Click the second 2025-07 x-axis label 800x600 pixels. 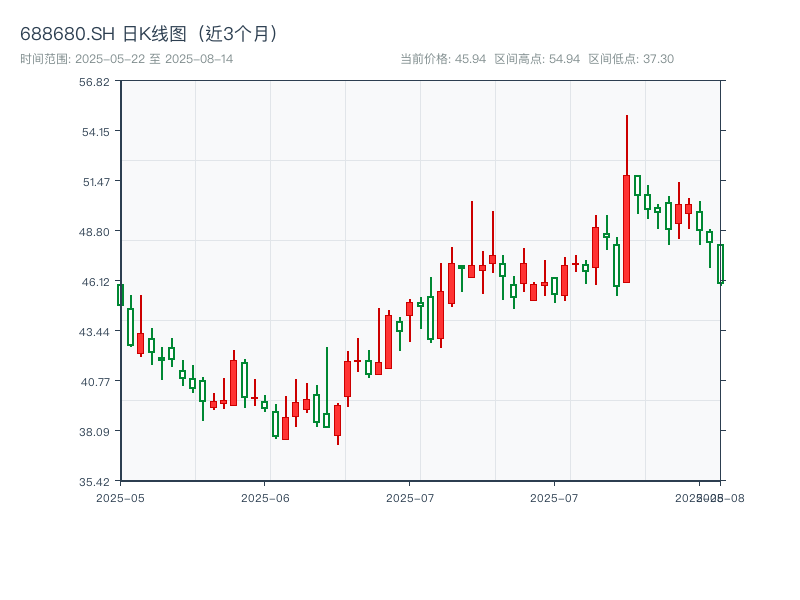pos(554,497)
